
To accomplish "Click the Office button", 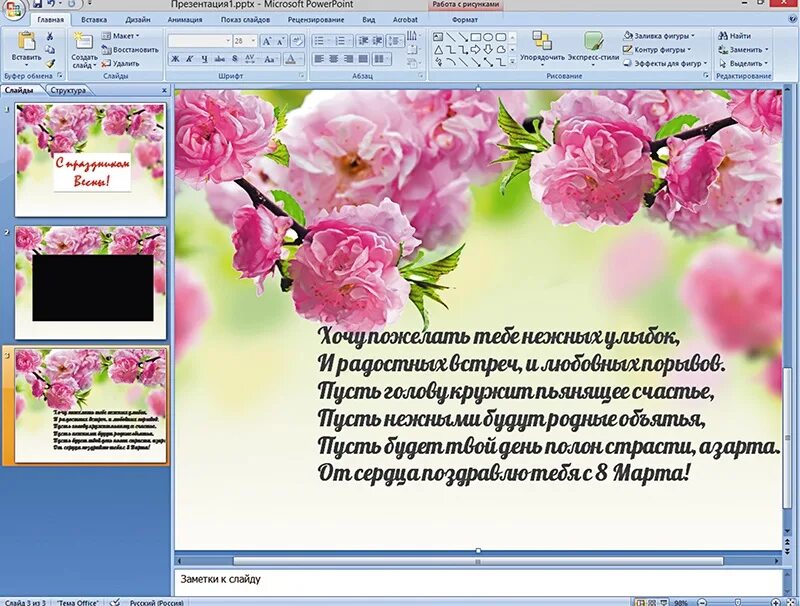I will coord(13,9).
